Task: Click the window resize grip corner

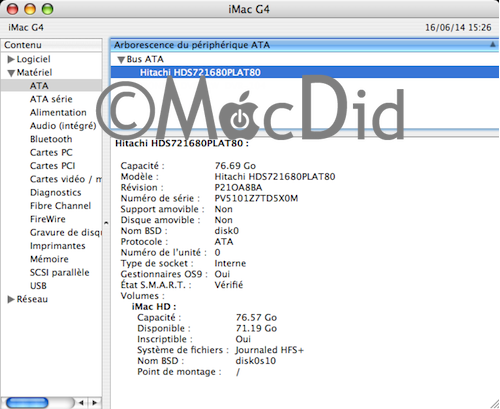Action: pos(494,403)
